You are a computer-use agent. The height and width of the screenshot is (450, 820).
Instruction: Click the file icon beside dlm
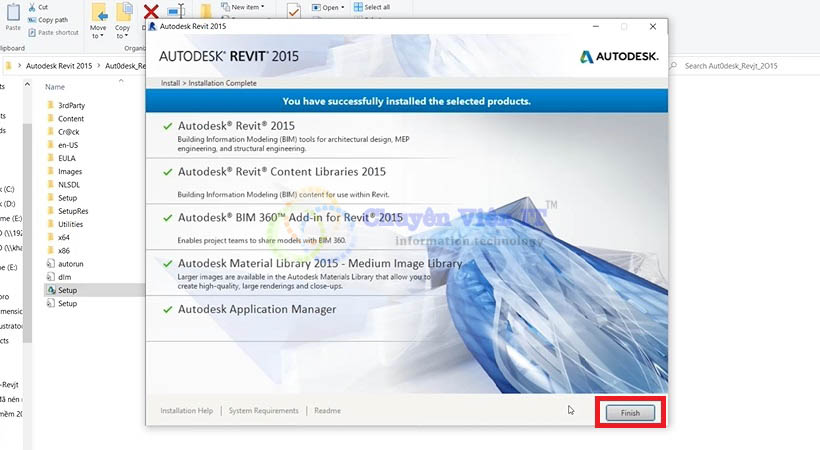tap(51, 276)
